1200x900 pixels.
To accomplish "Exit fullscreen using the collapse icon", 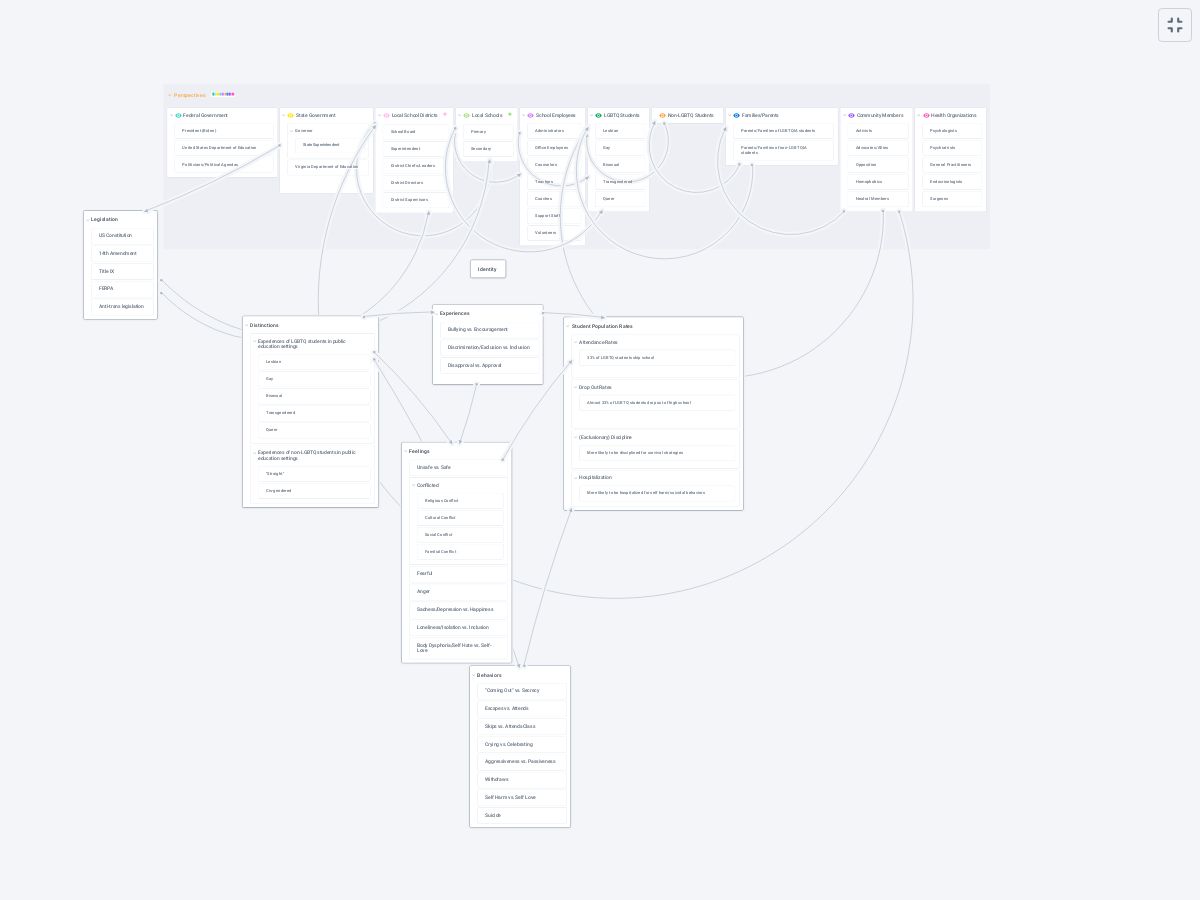I will pyautogui.click(x=1175, y=26).
